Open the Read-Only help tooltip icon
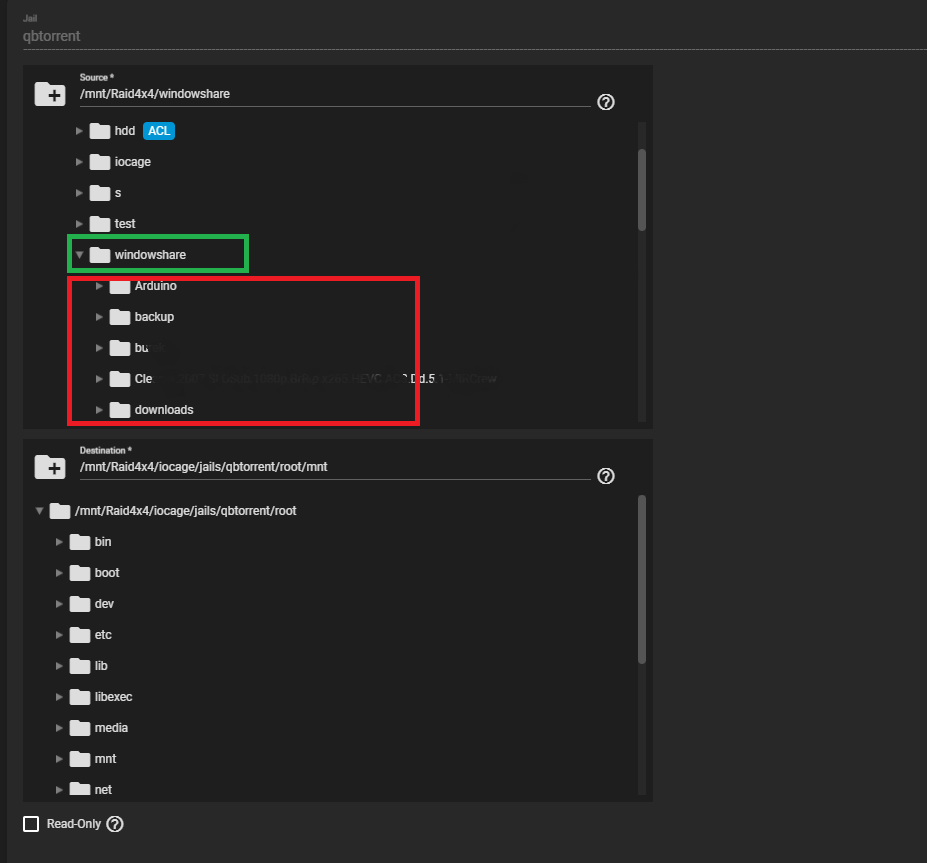The width and height of the screenshot is (927, 863). coord(115,824)
